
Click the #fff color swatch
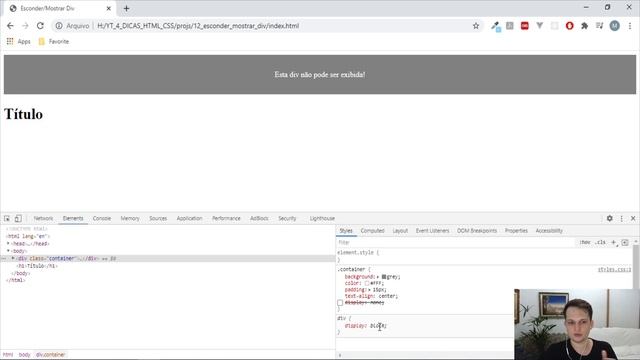[x=367, y=283]
